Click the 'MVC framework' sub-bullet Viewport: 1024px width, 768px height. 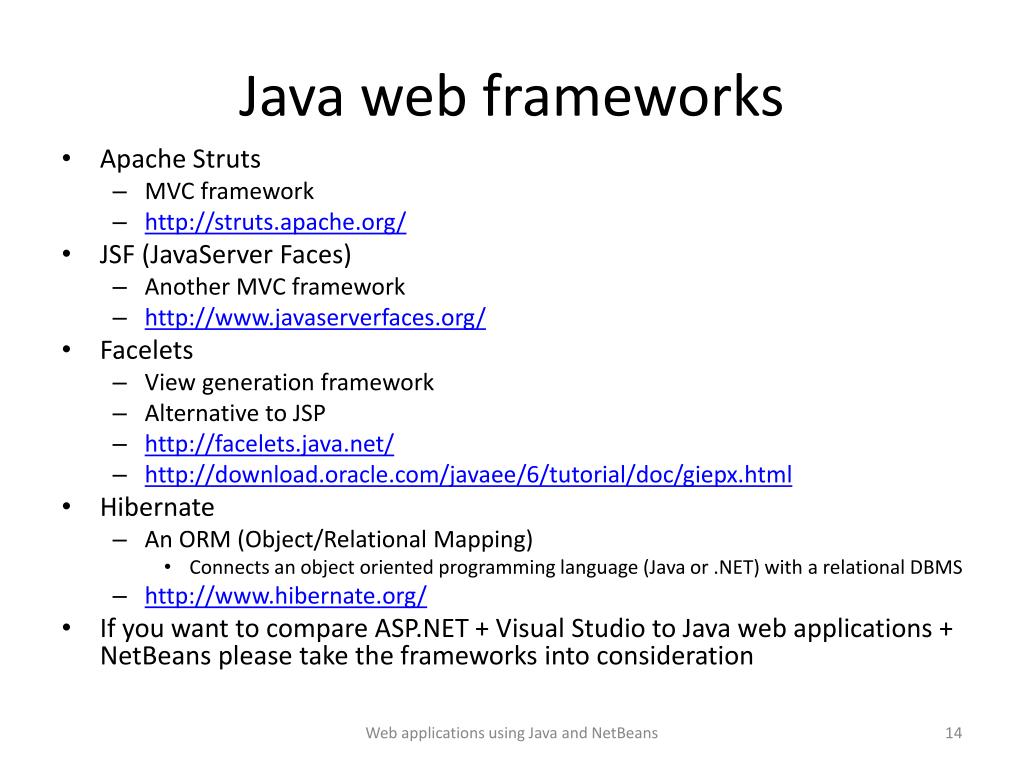229,191
